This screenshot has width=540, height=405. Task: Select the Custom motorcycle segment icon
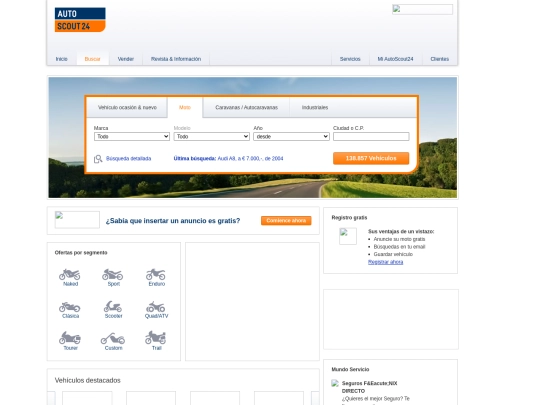click(113, 339)
